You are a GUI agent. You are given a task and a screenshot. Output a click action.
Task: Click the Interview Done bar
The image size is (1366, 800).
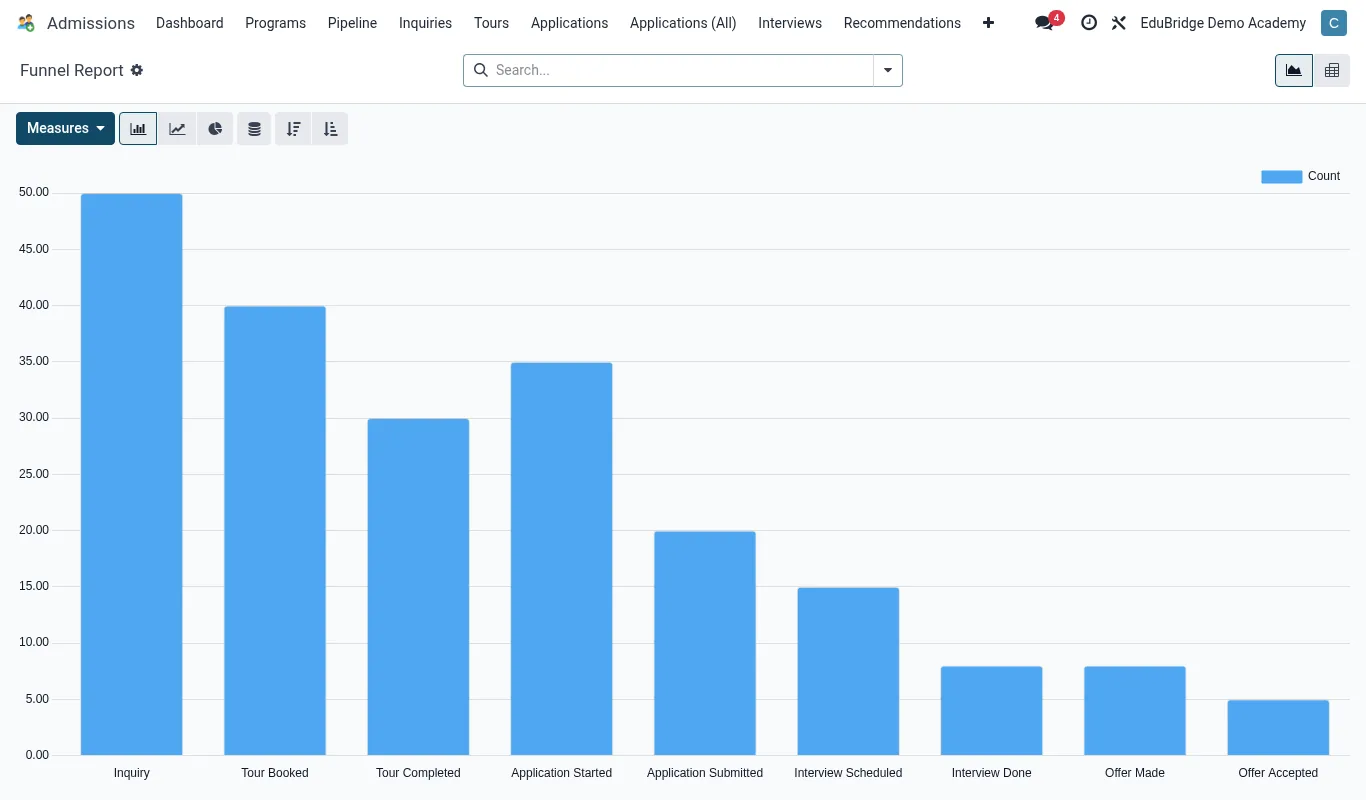point(991,711)
